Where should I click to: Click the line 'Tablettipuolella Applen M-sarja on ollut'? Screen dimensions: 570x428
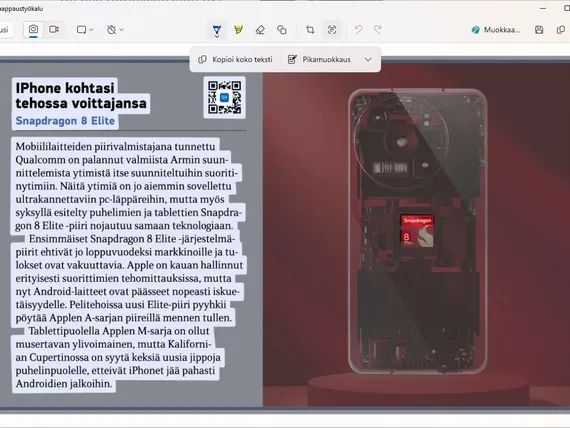pyautogui.click(x=119, y=331)
